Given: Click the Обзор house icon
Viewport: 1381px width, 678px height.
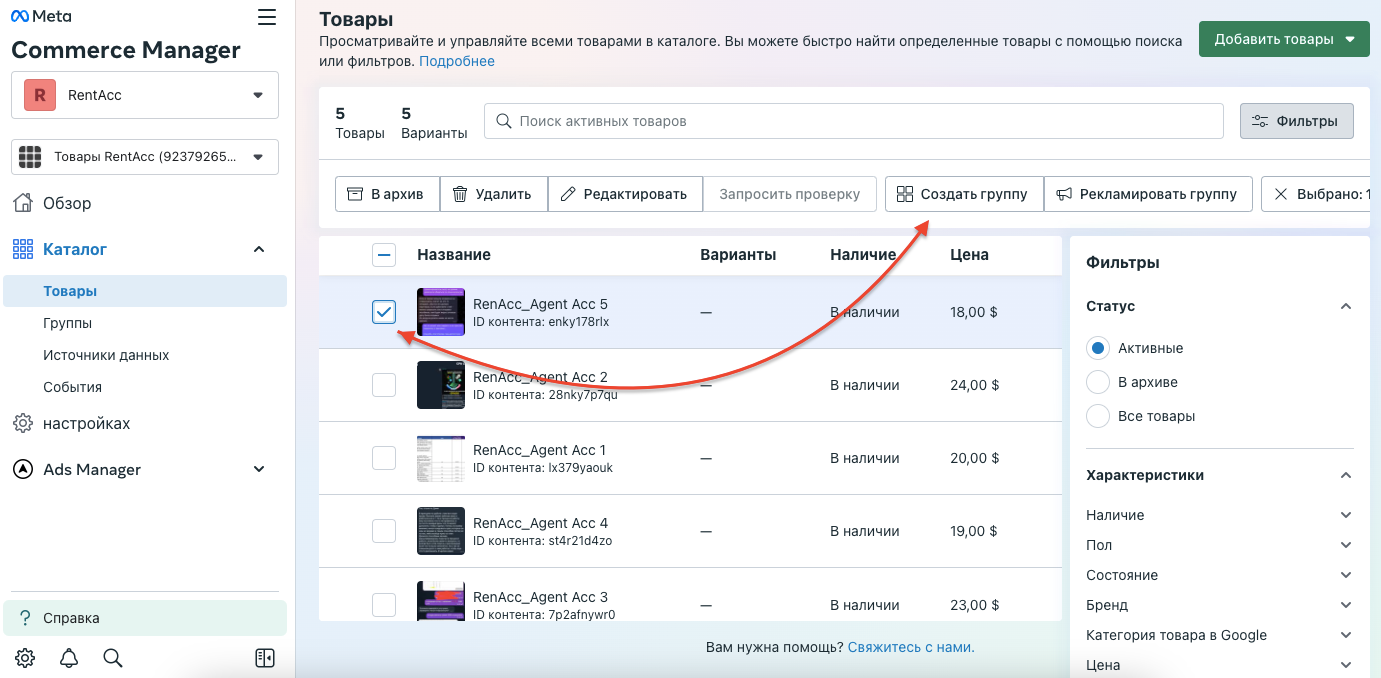Looking at the screenshot, I should (x=23, y=203).
